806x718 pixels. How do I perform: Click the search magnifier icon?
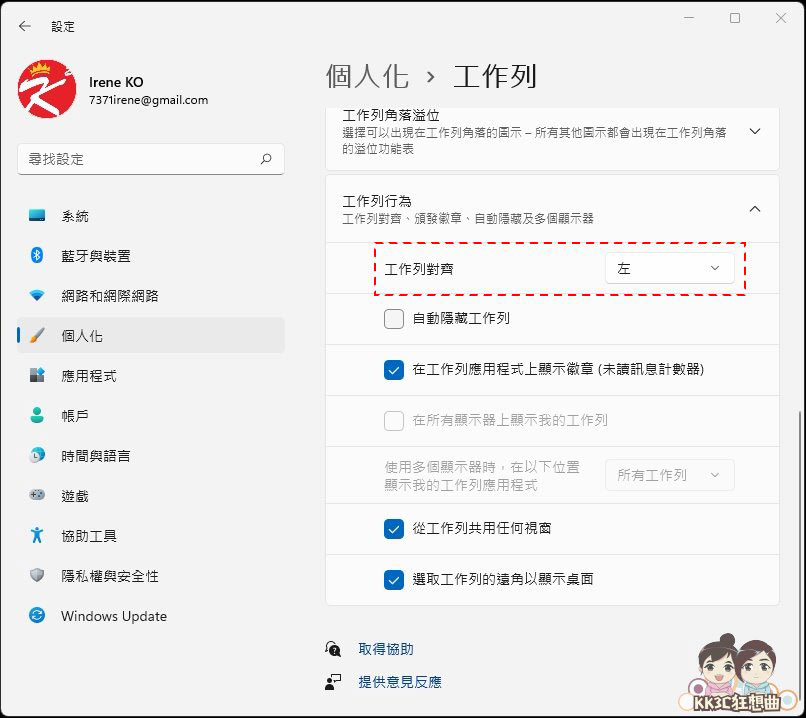tap(266, 159)
